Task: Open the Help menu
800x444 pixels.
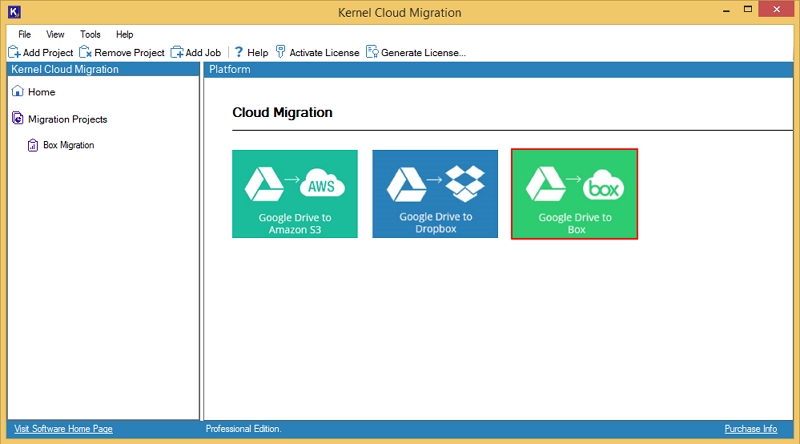Action: point(124,34)
